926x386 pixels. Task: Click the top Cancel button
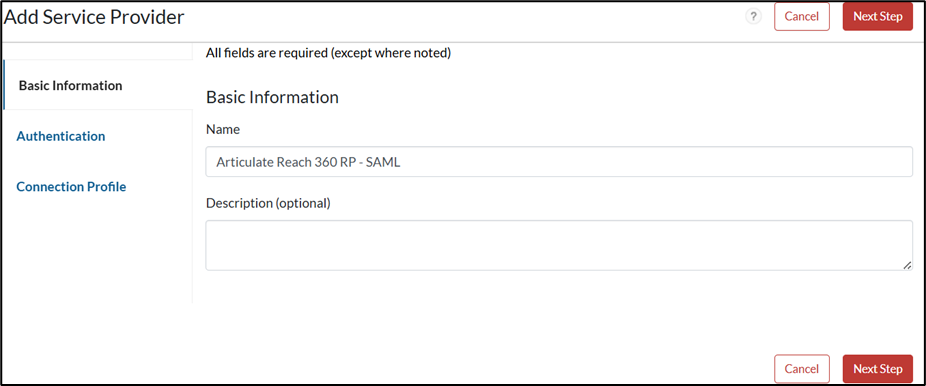pos(801,17)
